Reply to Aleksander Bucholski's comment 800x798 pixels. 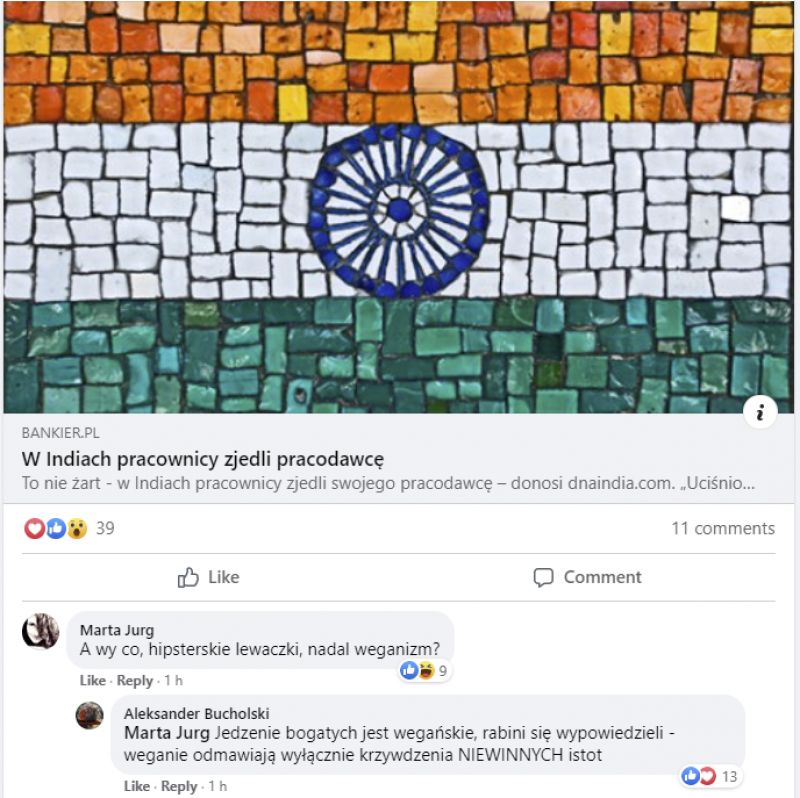[x=179, y=786]
